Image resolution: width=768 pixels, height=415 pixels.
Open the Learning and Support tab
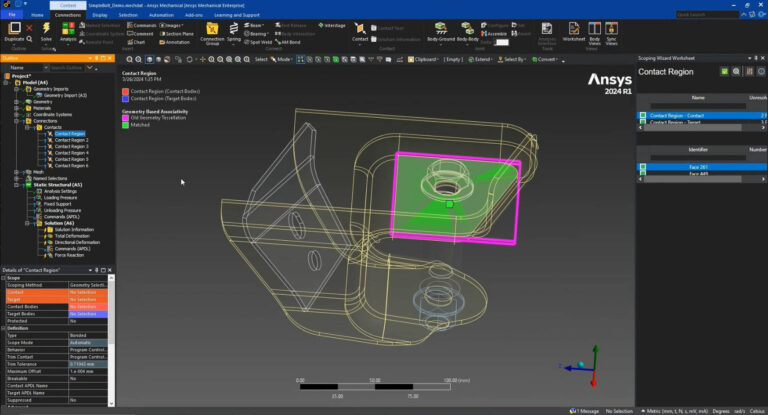(x=237, y=15)
